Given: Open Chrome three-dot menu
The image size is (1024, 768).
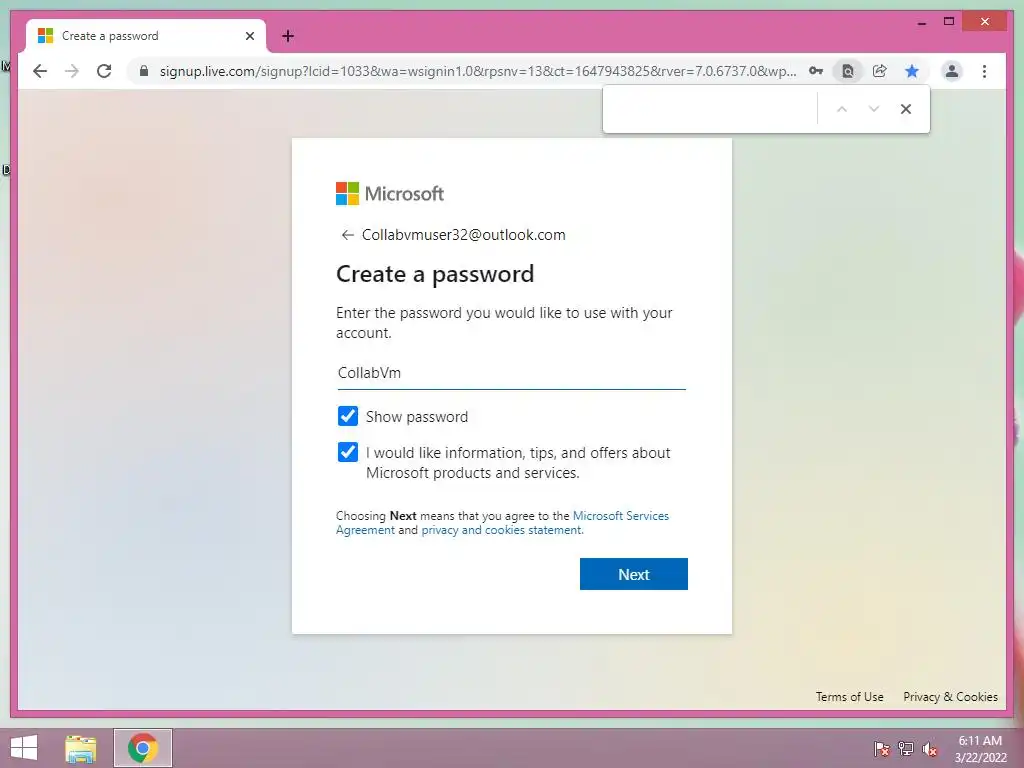Looking at the screenshot, I should [x=984, y=71].
